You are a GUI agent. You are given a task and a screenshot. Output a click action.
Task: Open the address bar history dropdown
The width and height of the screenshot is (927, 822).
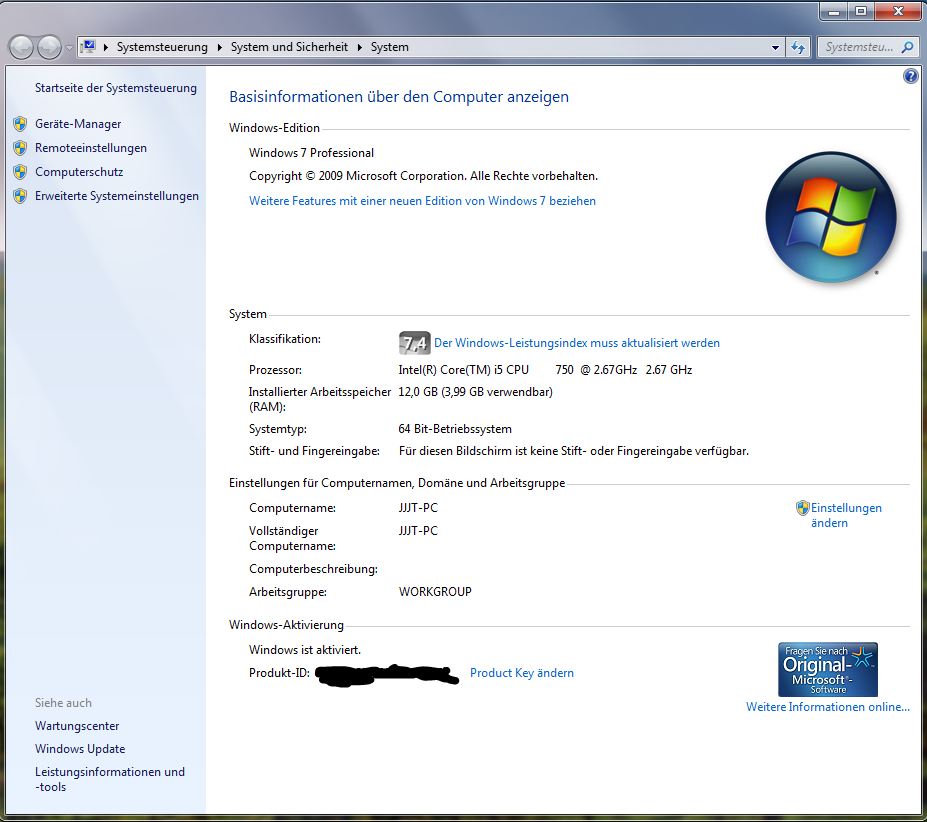[775, 47]
